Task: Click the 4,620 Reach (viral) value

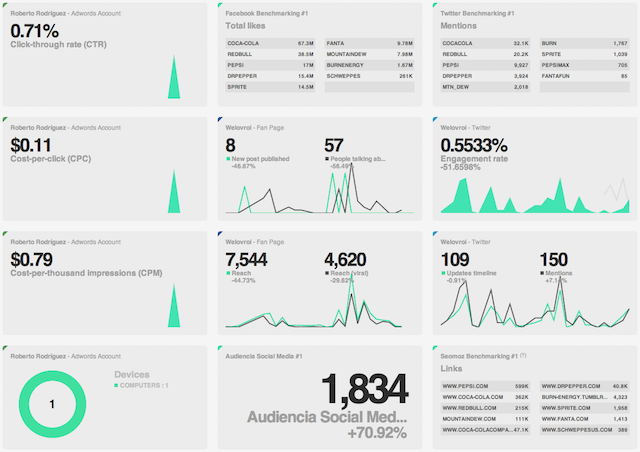Action: tap(345, 260)
